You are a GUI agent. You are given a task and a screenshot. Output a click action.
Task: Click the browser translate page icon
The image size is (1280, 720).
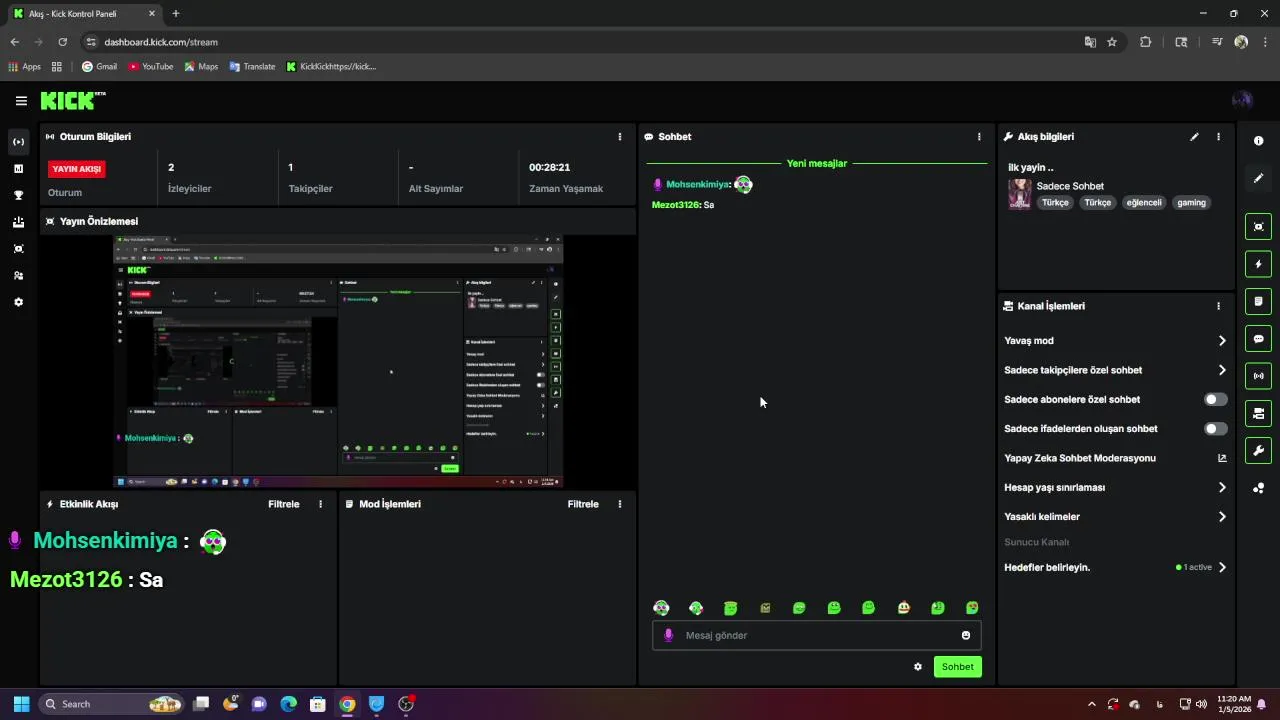1090,42
